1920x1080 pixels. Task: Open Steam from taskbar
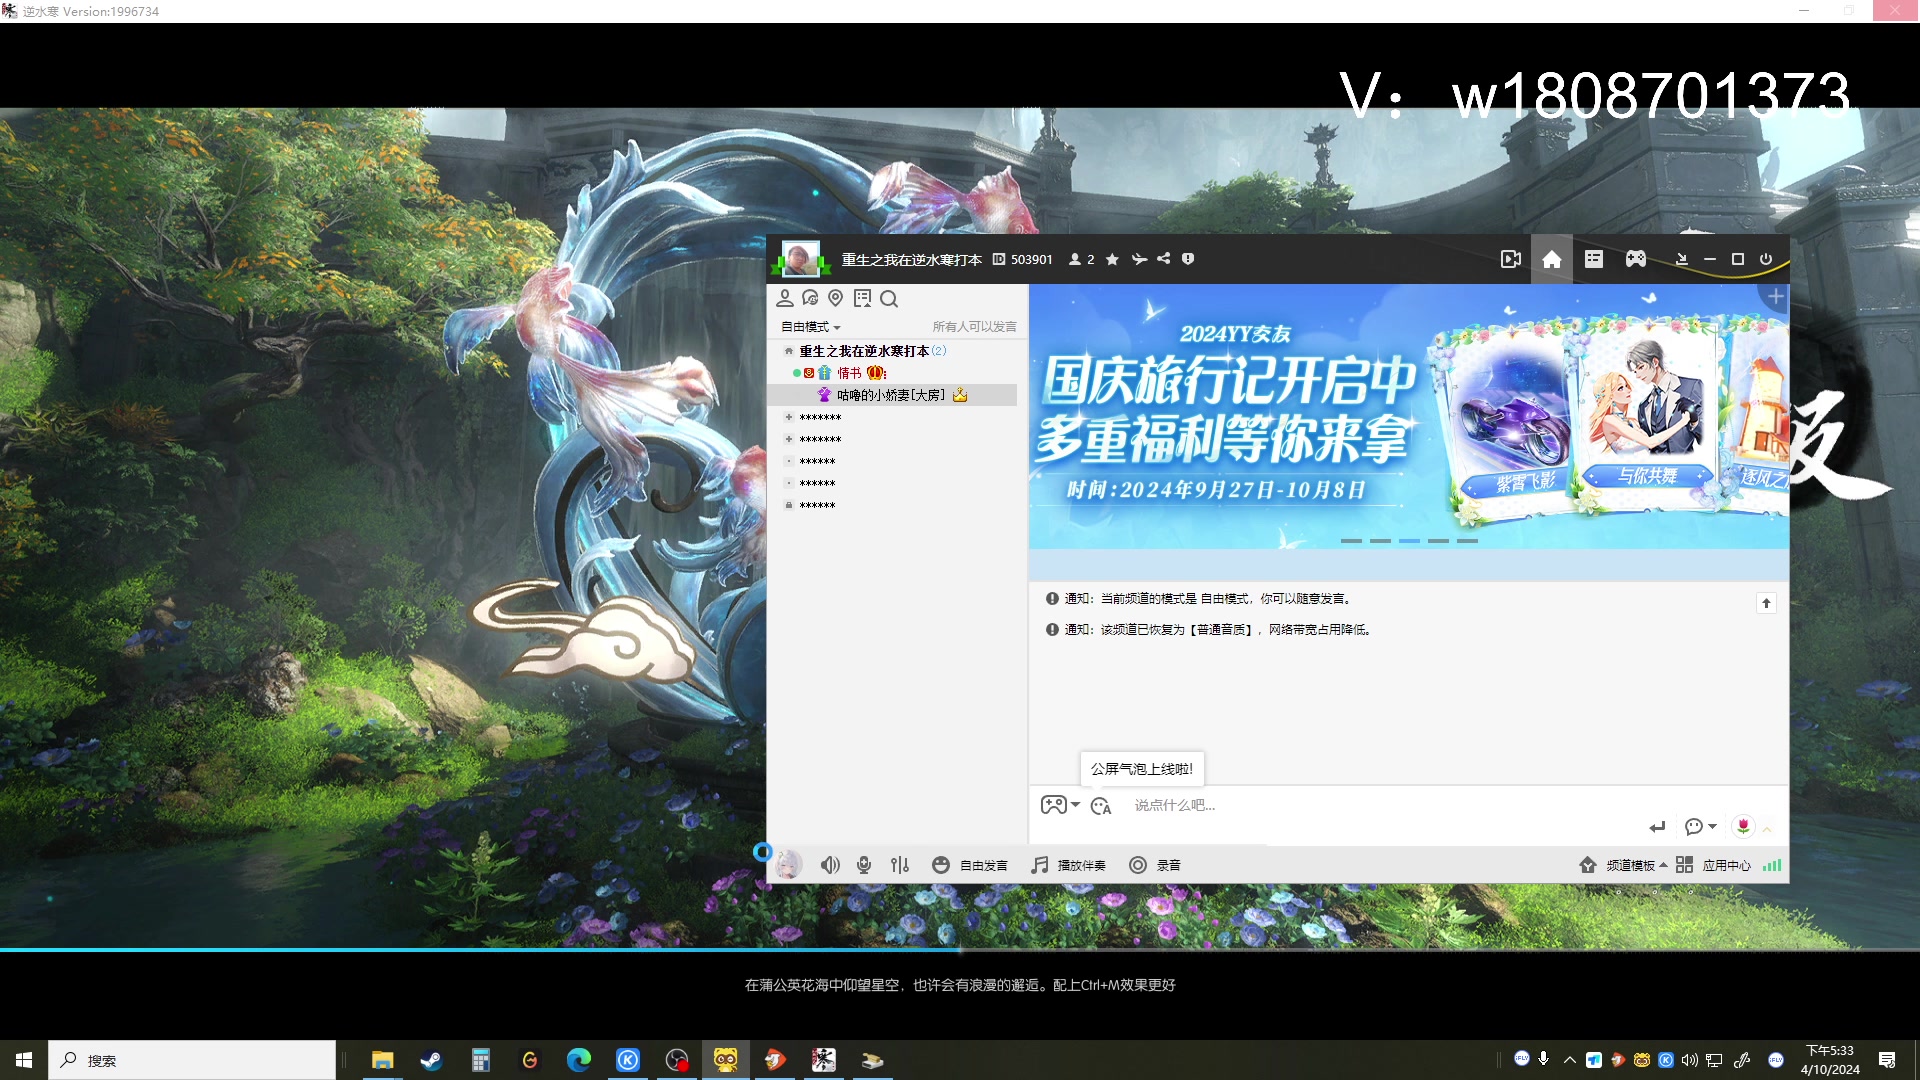tap(431, 1060)
